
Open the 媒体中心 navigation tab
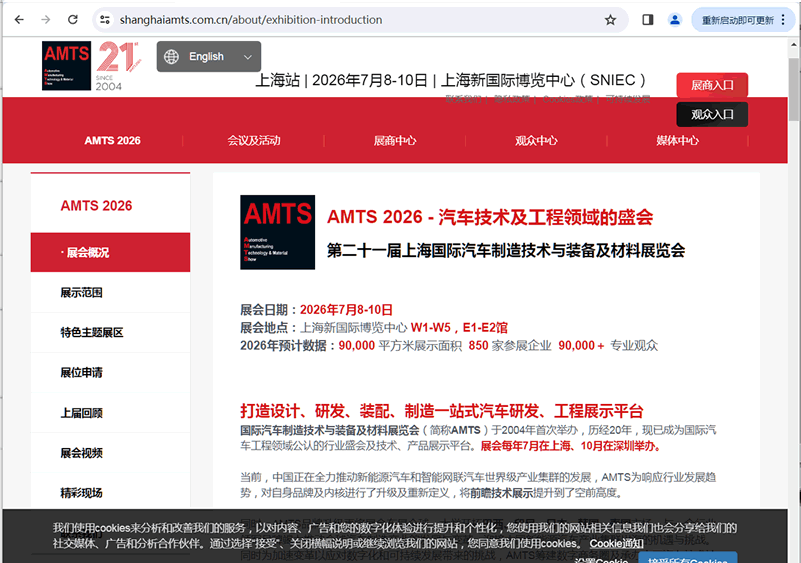[677, 140]
